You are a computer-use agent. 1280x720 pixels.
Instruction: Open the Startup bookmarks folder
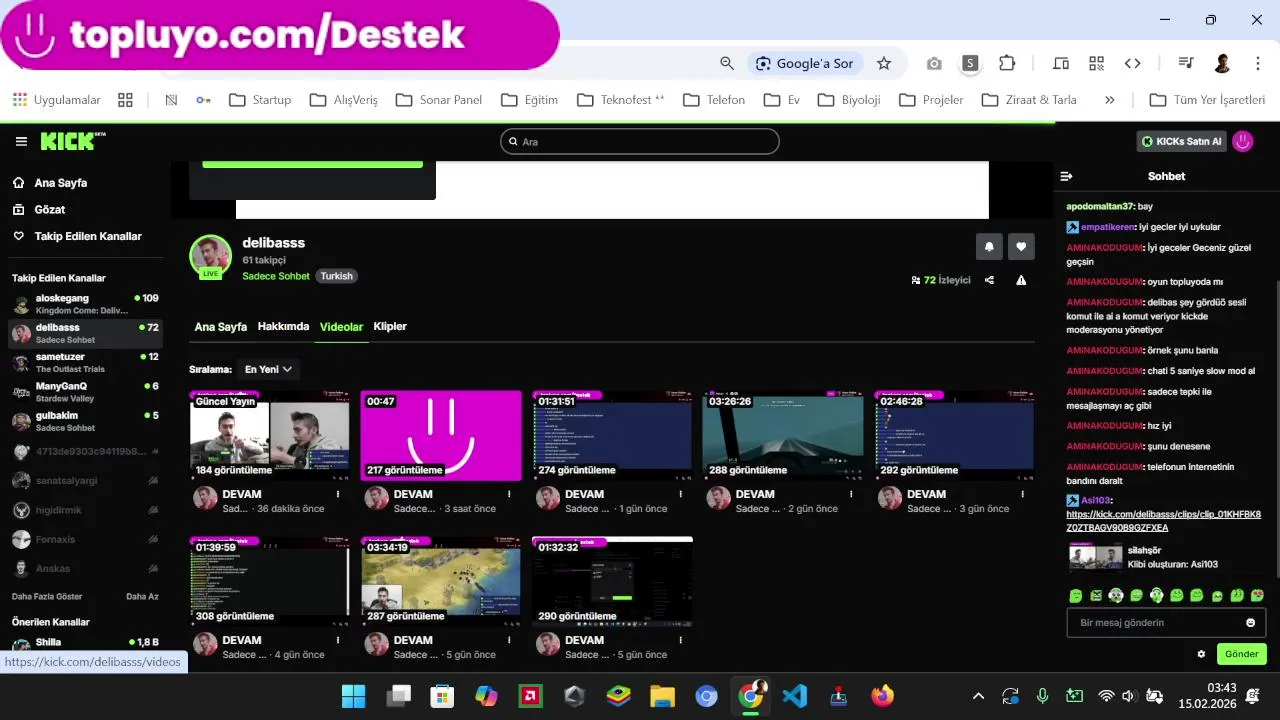tap(260, 100)
